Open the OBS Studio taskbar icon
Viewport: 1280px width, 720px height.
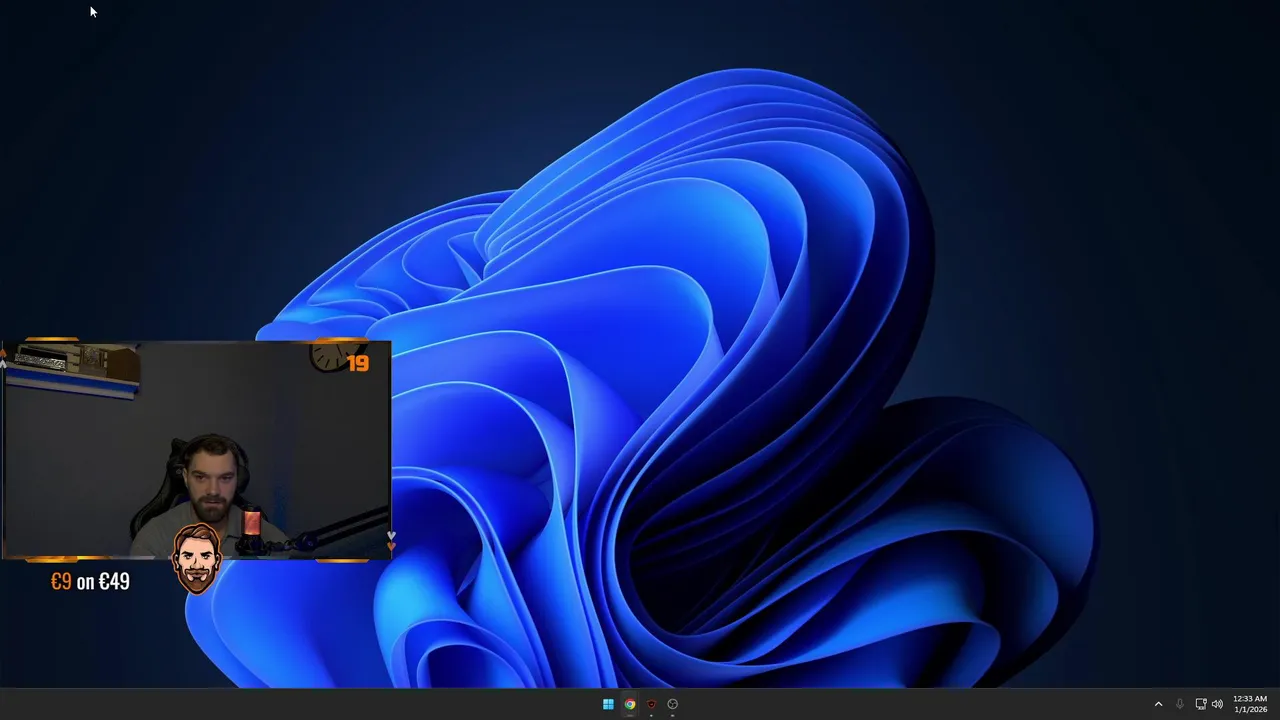673,704
